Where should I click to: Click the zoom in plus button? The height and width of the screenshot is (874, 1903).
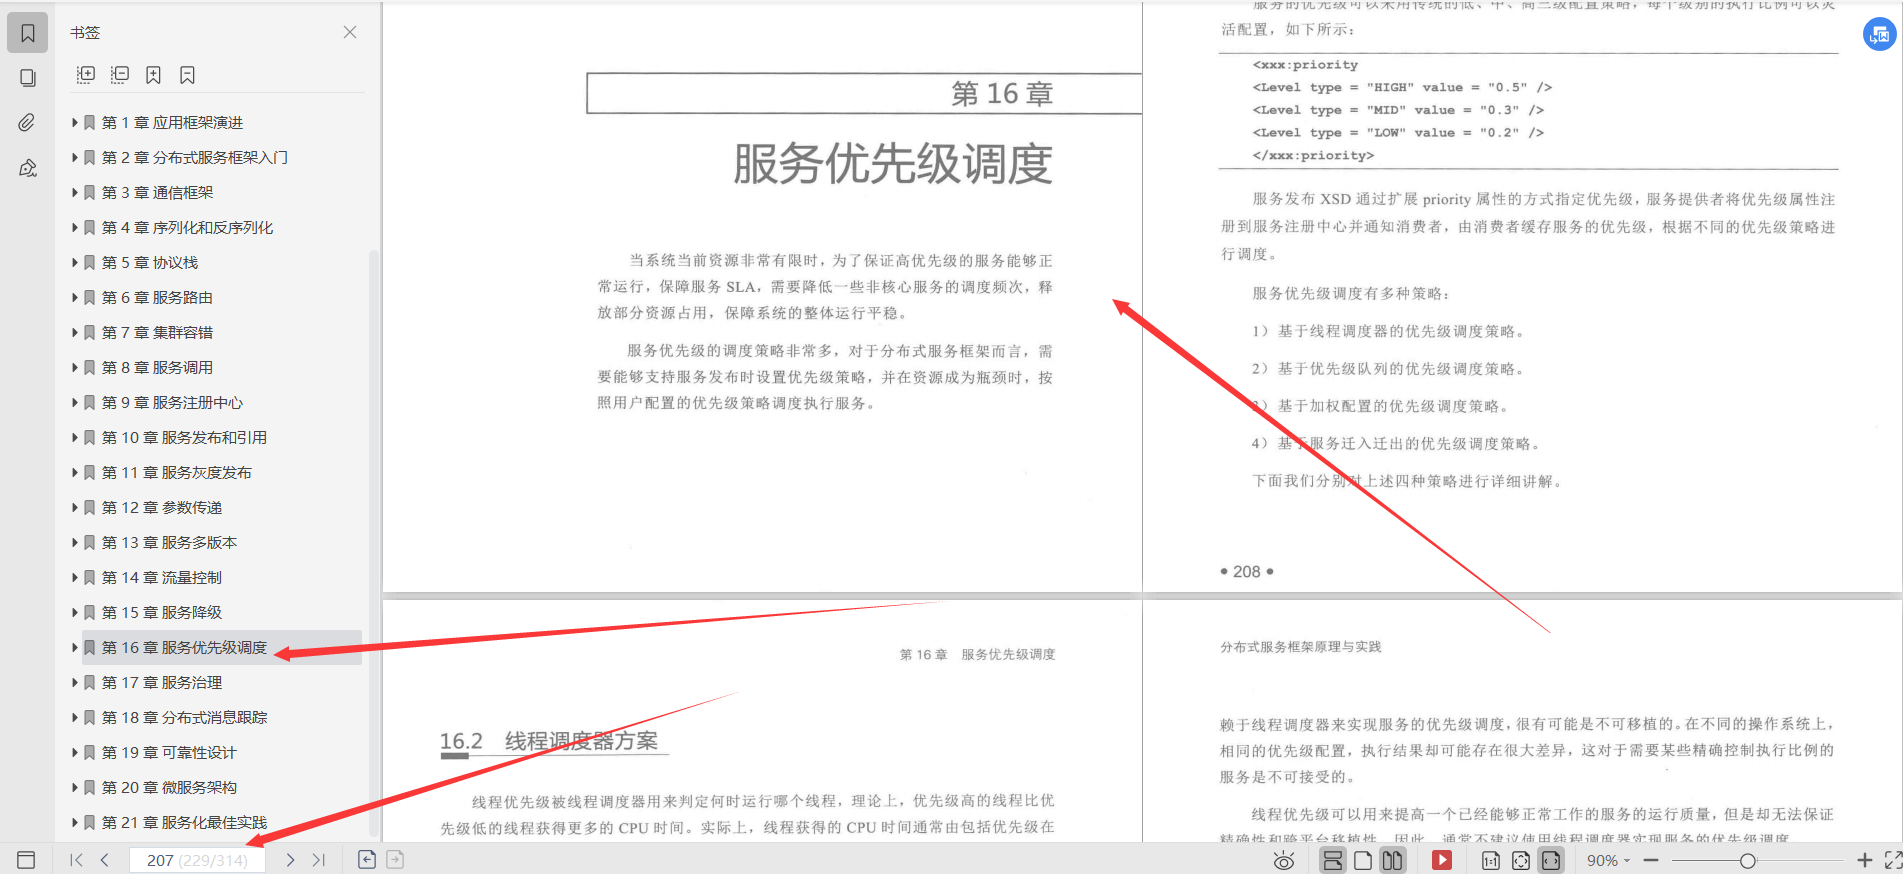[1865, 860]
